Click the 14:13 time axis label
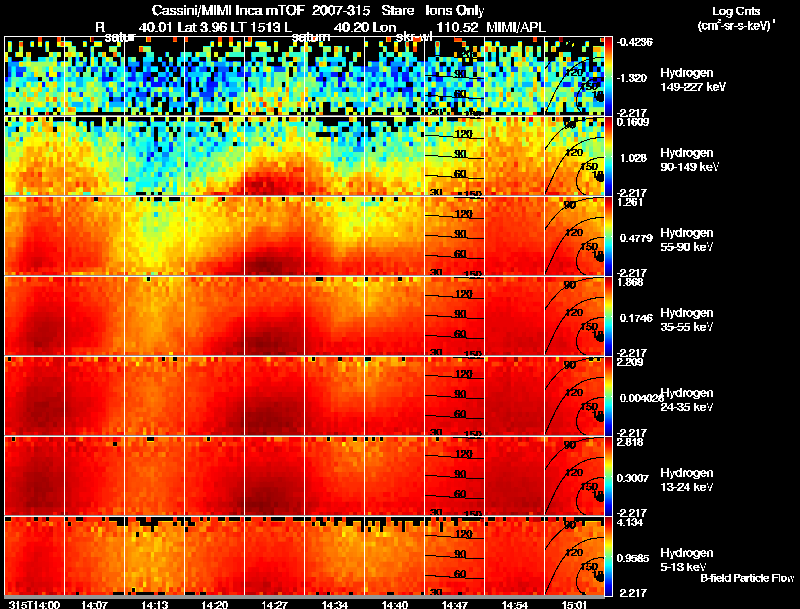This screenshot has width=800, height=609. pos(154,605)
